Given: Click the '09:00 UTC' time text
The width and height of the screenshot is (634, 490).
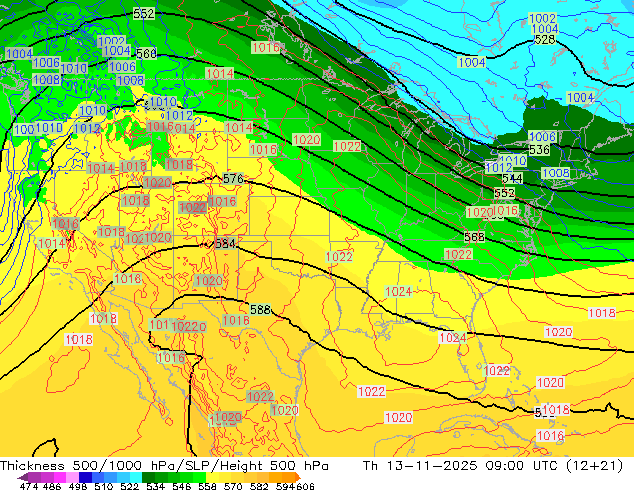Looking at the screenshot, I should pos(523,466).
